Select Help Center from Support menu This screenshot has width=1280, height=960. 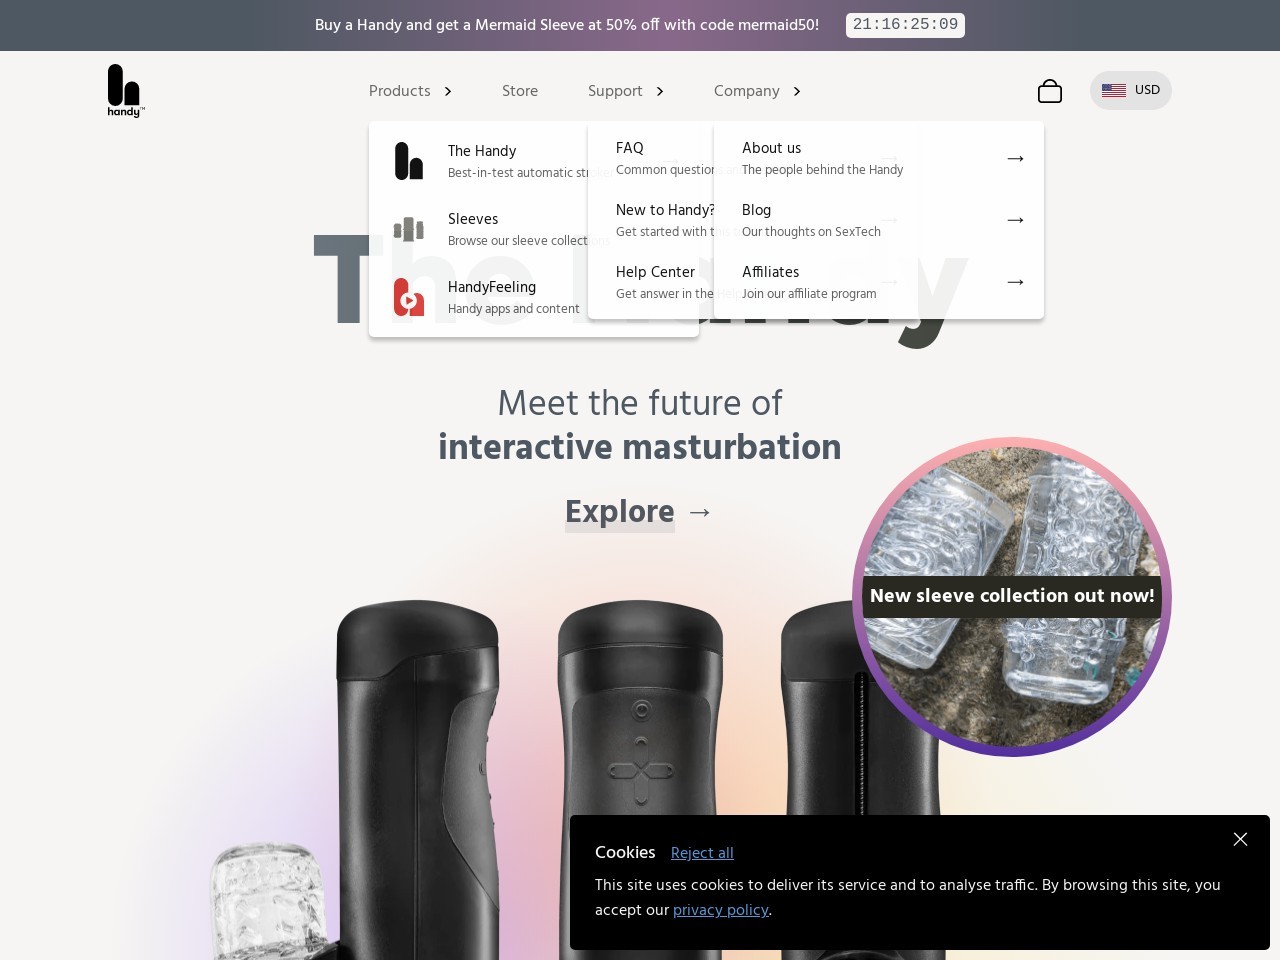pyautogui.click(x=655, y=272)
